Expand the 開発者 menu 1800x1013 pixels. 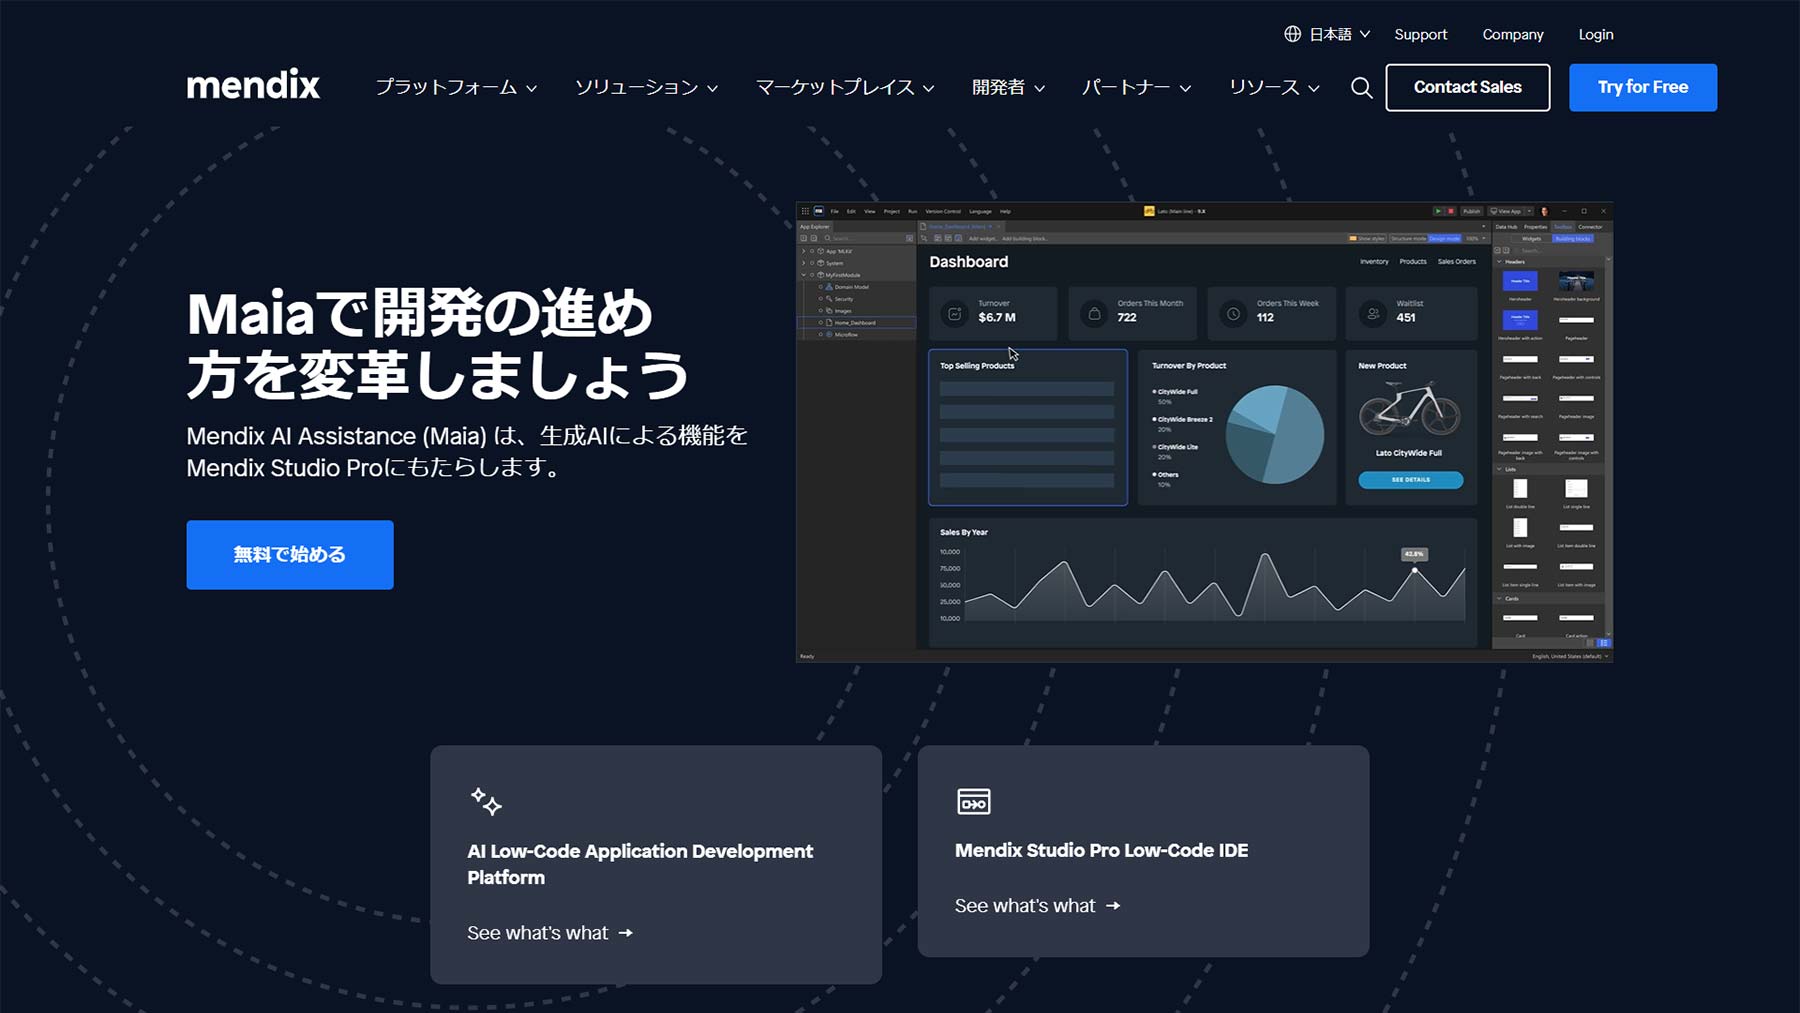click(x=1008, y=88)
